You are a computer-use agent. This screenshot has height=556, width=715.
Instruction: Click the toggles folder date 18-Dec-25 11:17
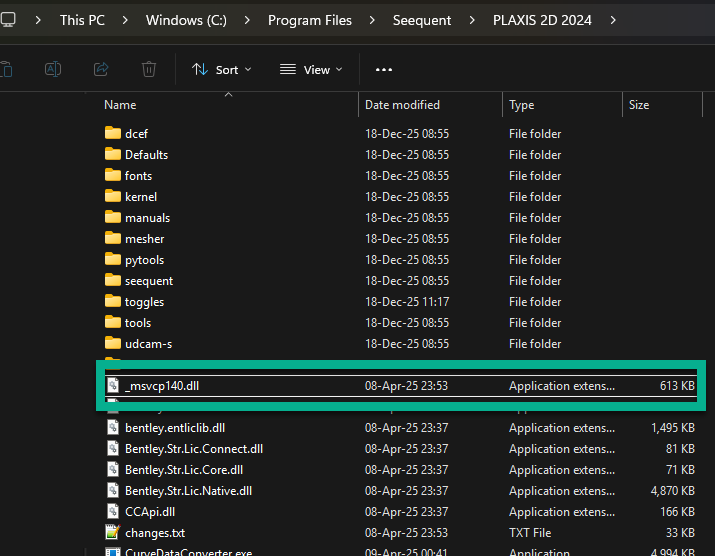click(x=407, y=301)
